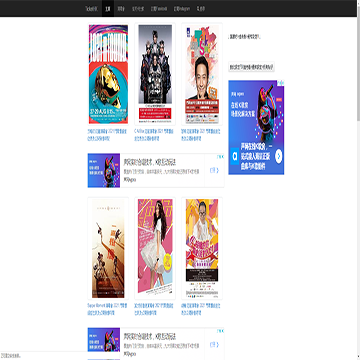The image size is (360, 360).
Task: Open the Ticket site brand link in the navbar
Action: (x=91, y=9)
